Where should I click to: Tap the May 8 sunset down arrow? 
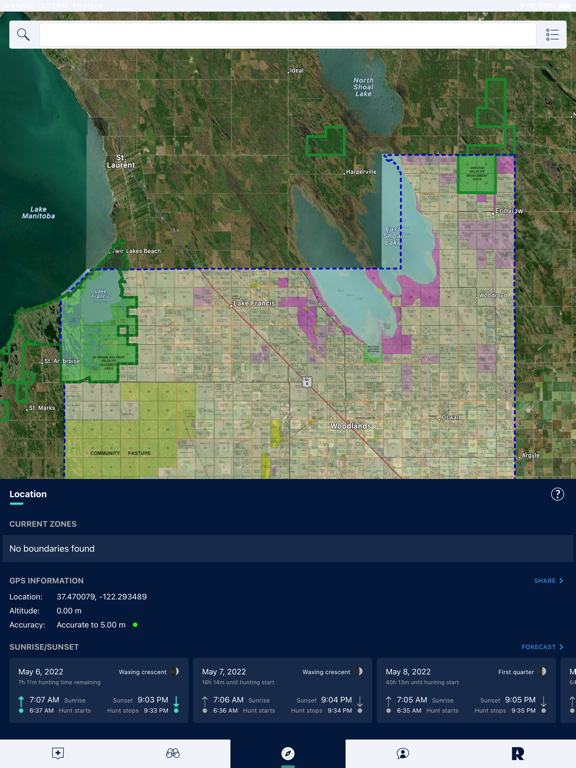pyautogui.click(x=544, y=704)
